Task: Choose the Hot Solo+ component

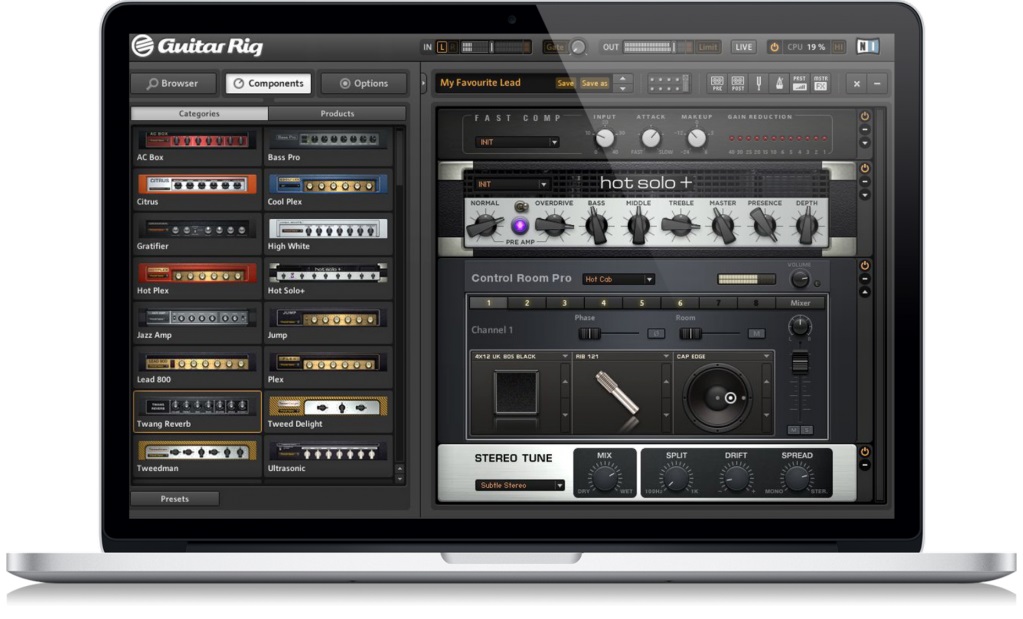Action: [328, 279]
